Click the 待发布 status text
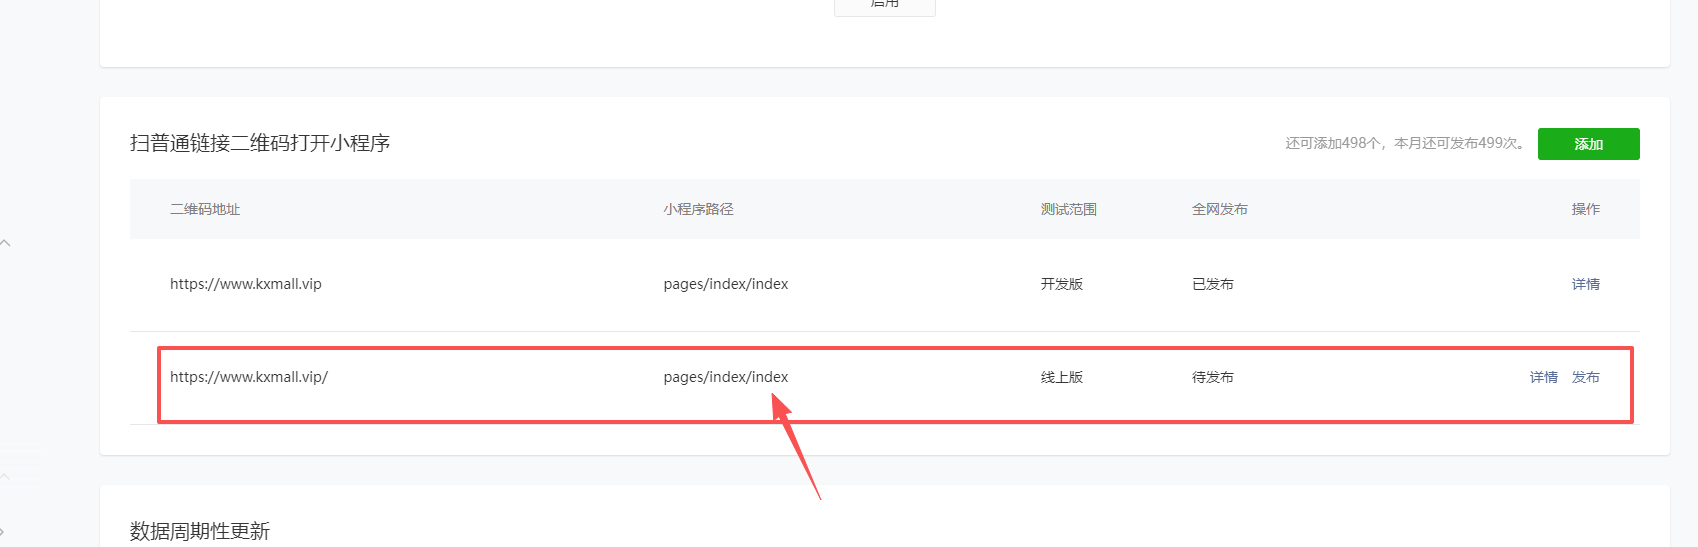The image size is (1698, 547). (x=1212, y=377)
